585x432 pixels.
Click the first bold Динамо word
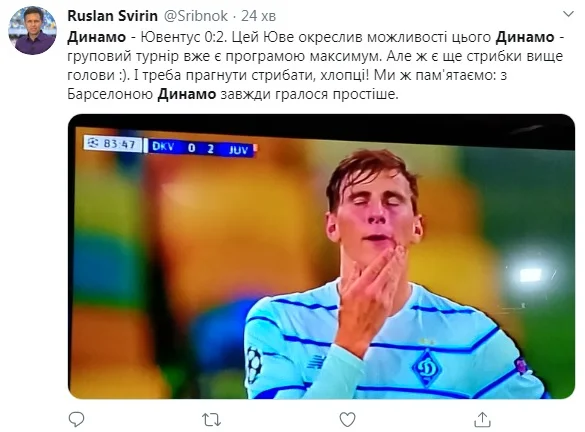(97, 37)
